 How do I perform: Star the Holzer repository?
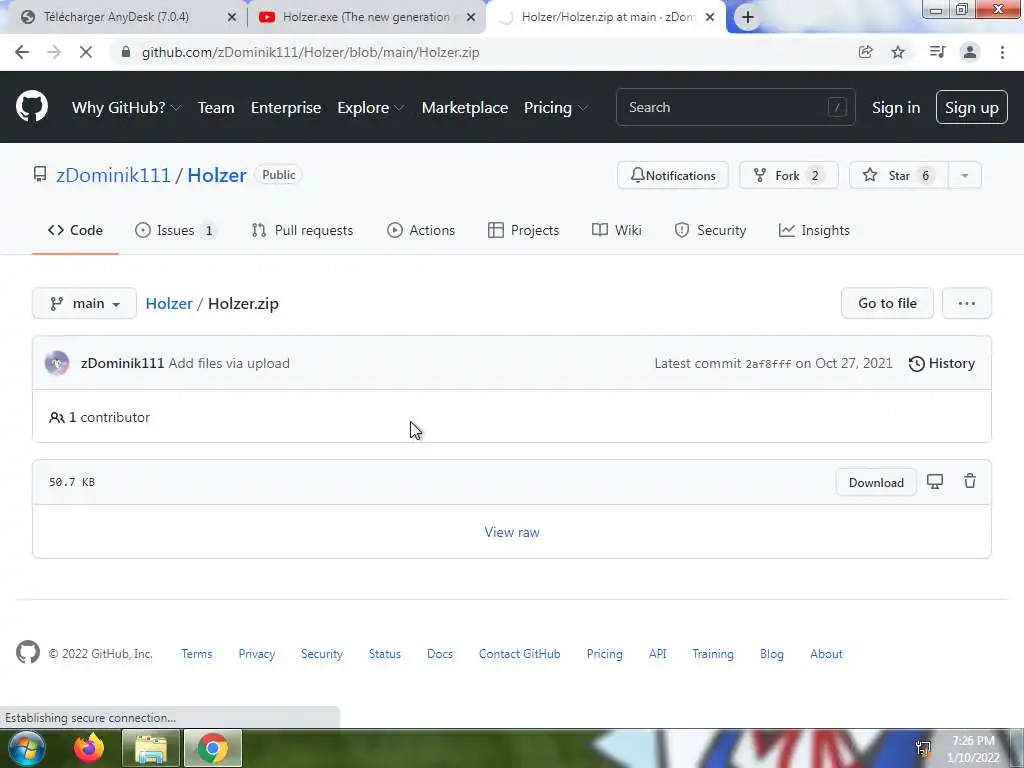click(898, 176)
